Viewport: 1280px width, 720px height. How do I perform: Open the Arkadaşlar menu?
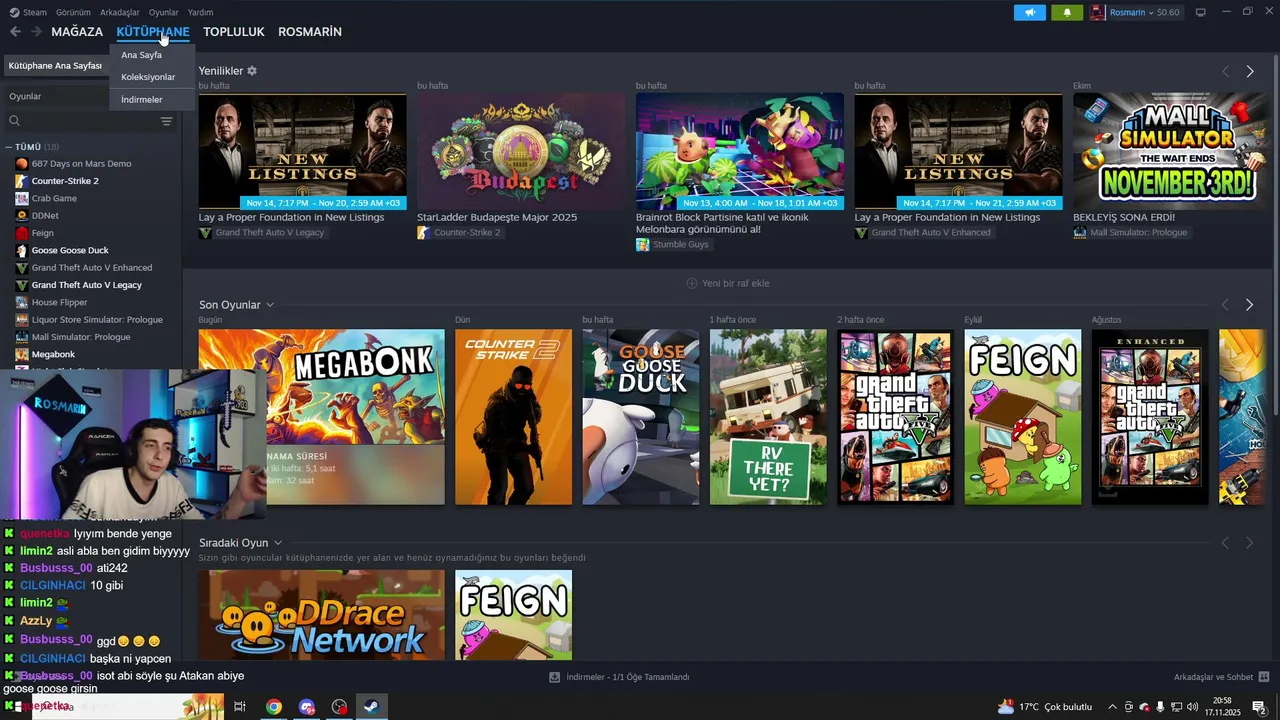point(120,12)
